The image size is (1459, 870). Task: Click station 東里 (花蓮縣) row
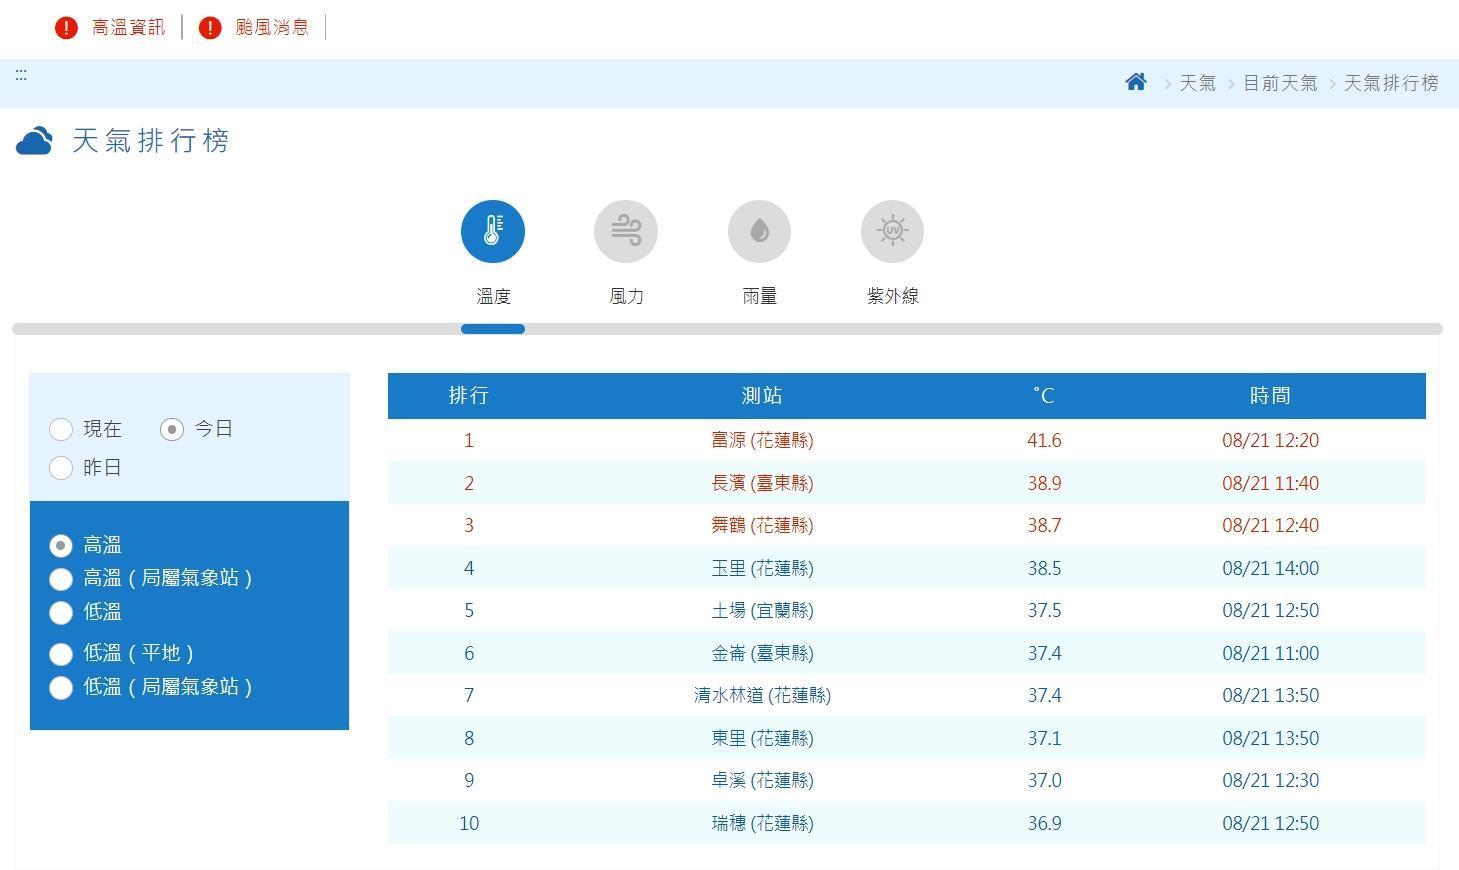(762, 738)
